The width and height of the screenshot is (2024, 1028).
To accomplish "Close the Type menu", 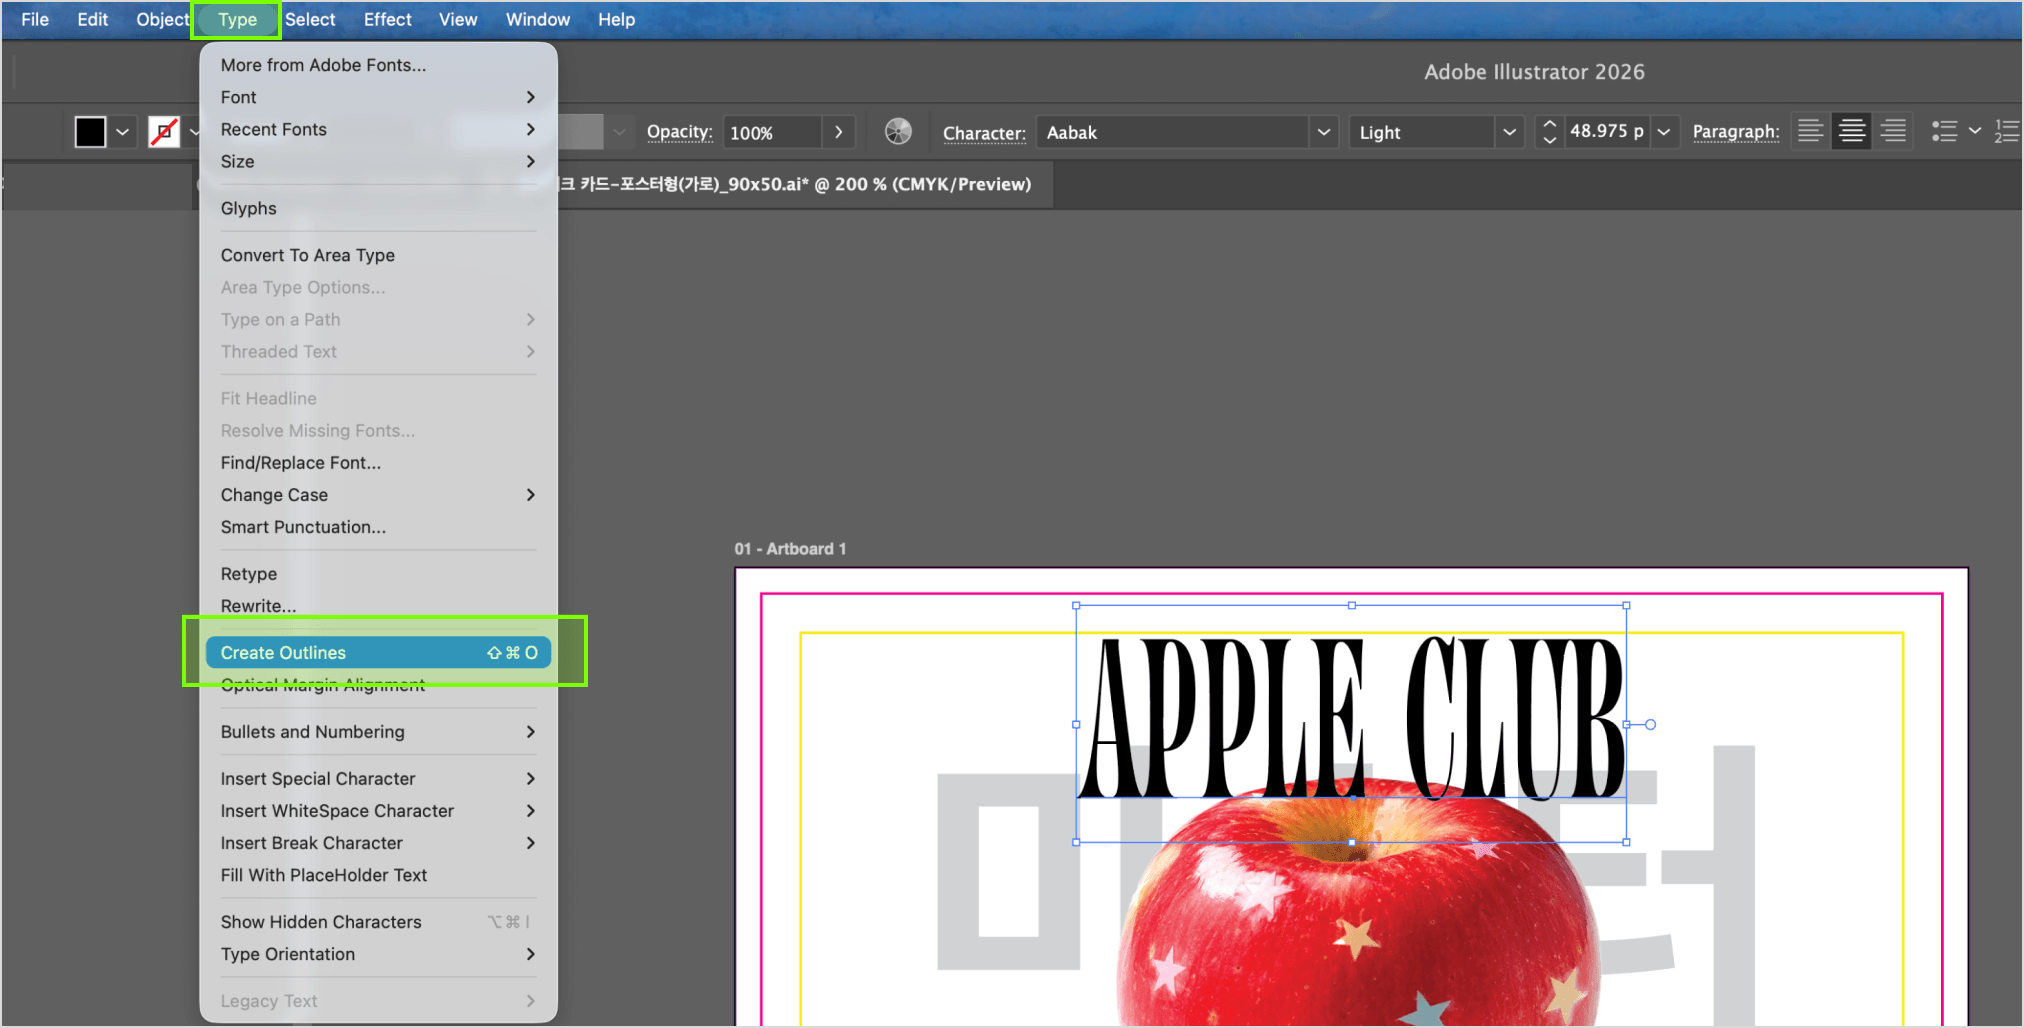I will point(237,19).
